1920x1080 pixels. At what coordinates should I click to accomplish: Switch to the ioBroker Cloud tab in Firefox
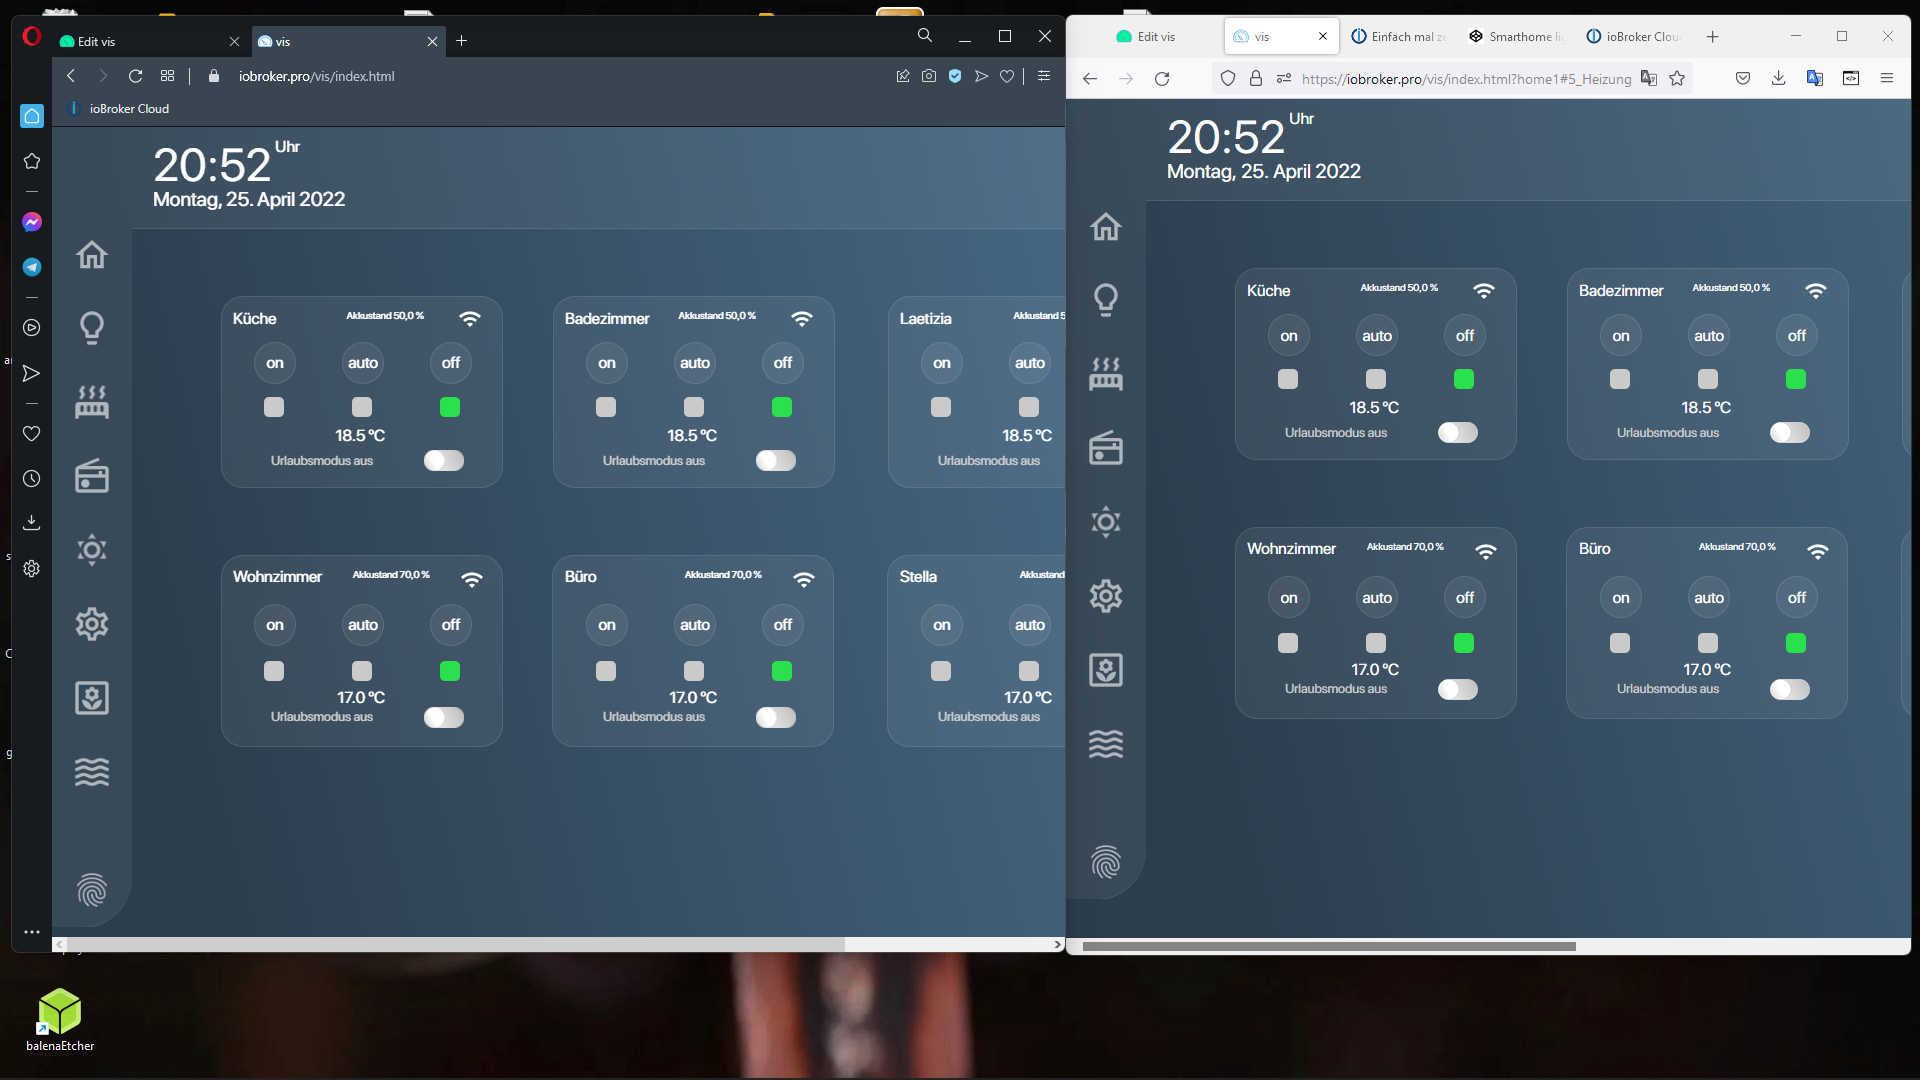pyautogui.click(x=1634, y=36)
